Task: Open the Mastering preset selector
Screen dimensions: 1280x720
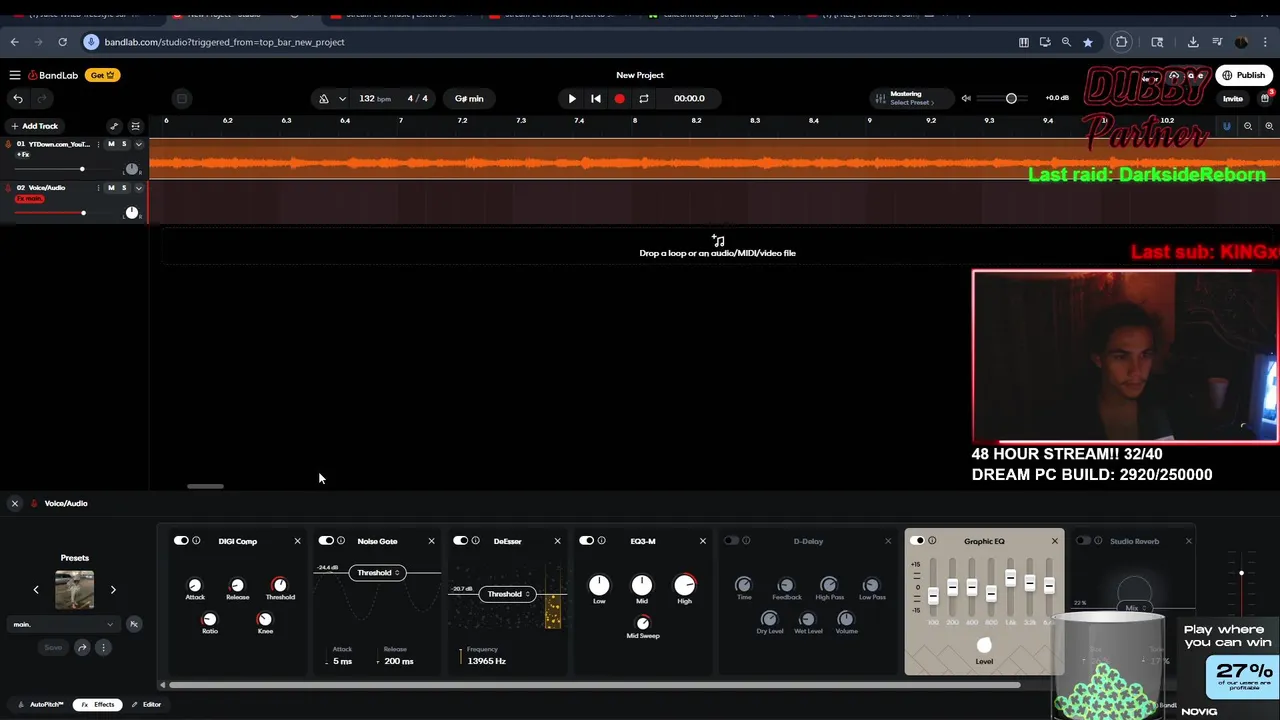Action: point(911,98)
